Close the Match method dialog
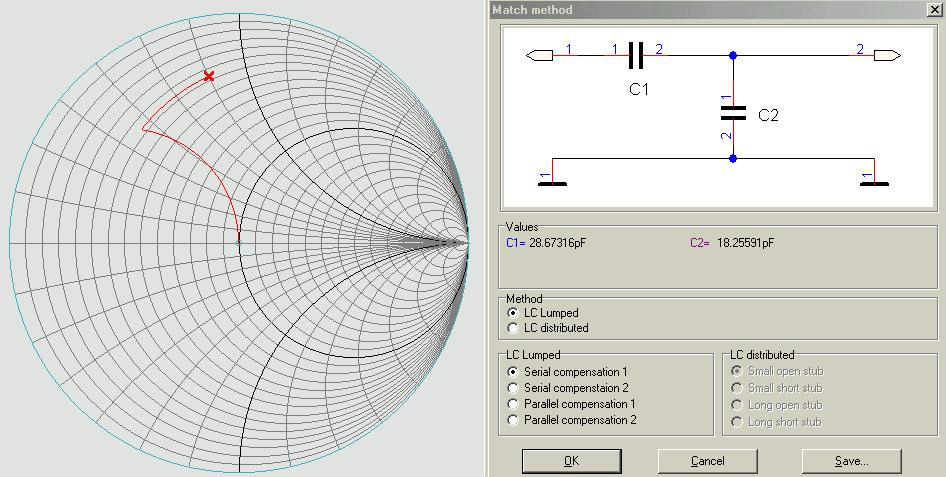The image size is (946, 477). [x=933, y=10]
